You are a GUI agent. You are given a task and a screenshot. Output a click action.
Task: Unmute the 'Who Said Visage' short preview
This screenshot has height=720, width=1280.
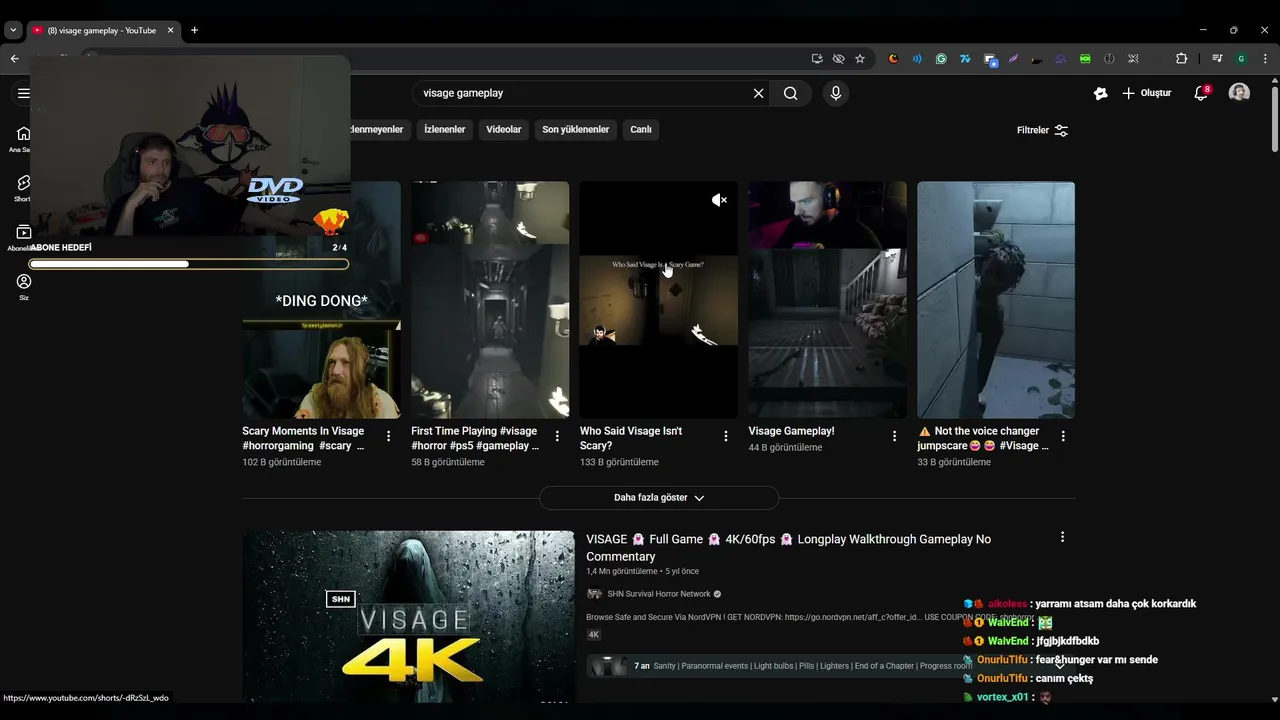pyautogui.click(x=719, y=200)
